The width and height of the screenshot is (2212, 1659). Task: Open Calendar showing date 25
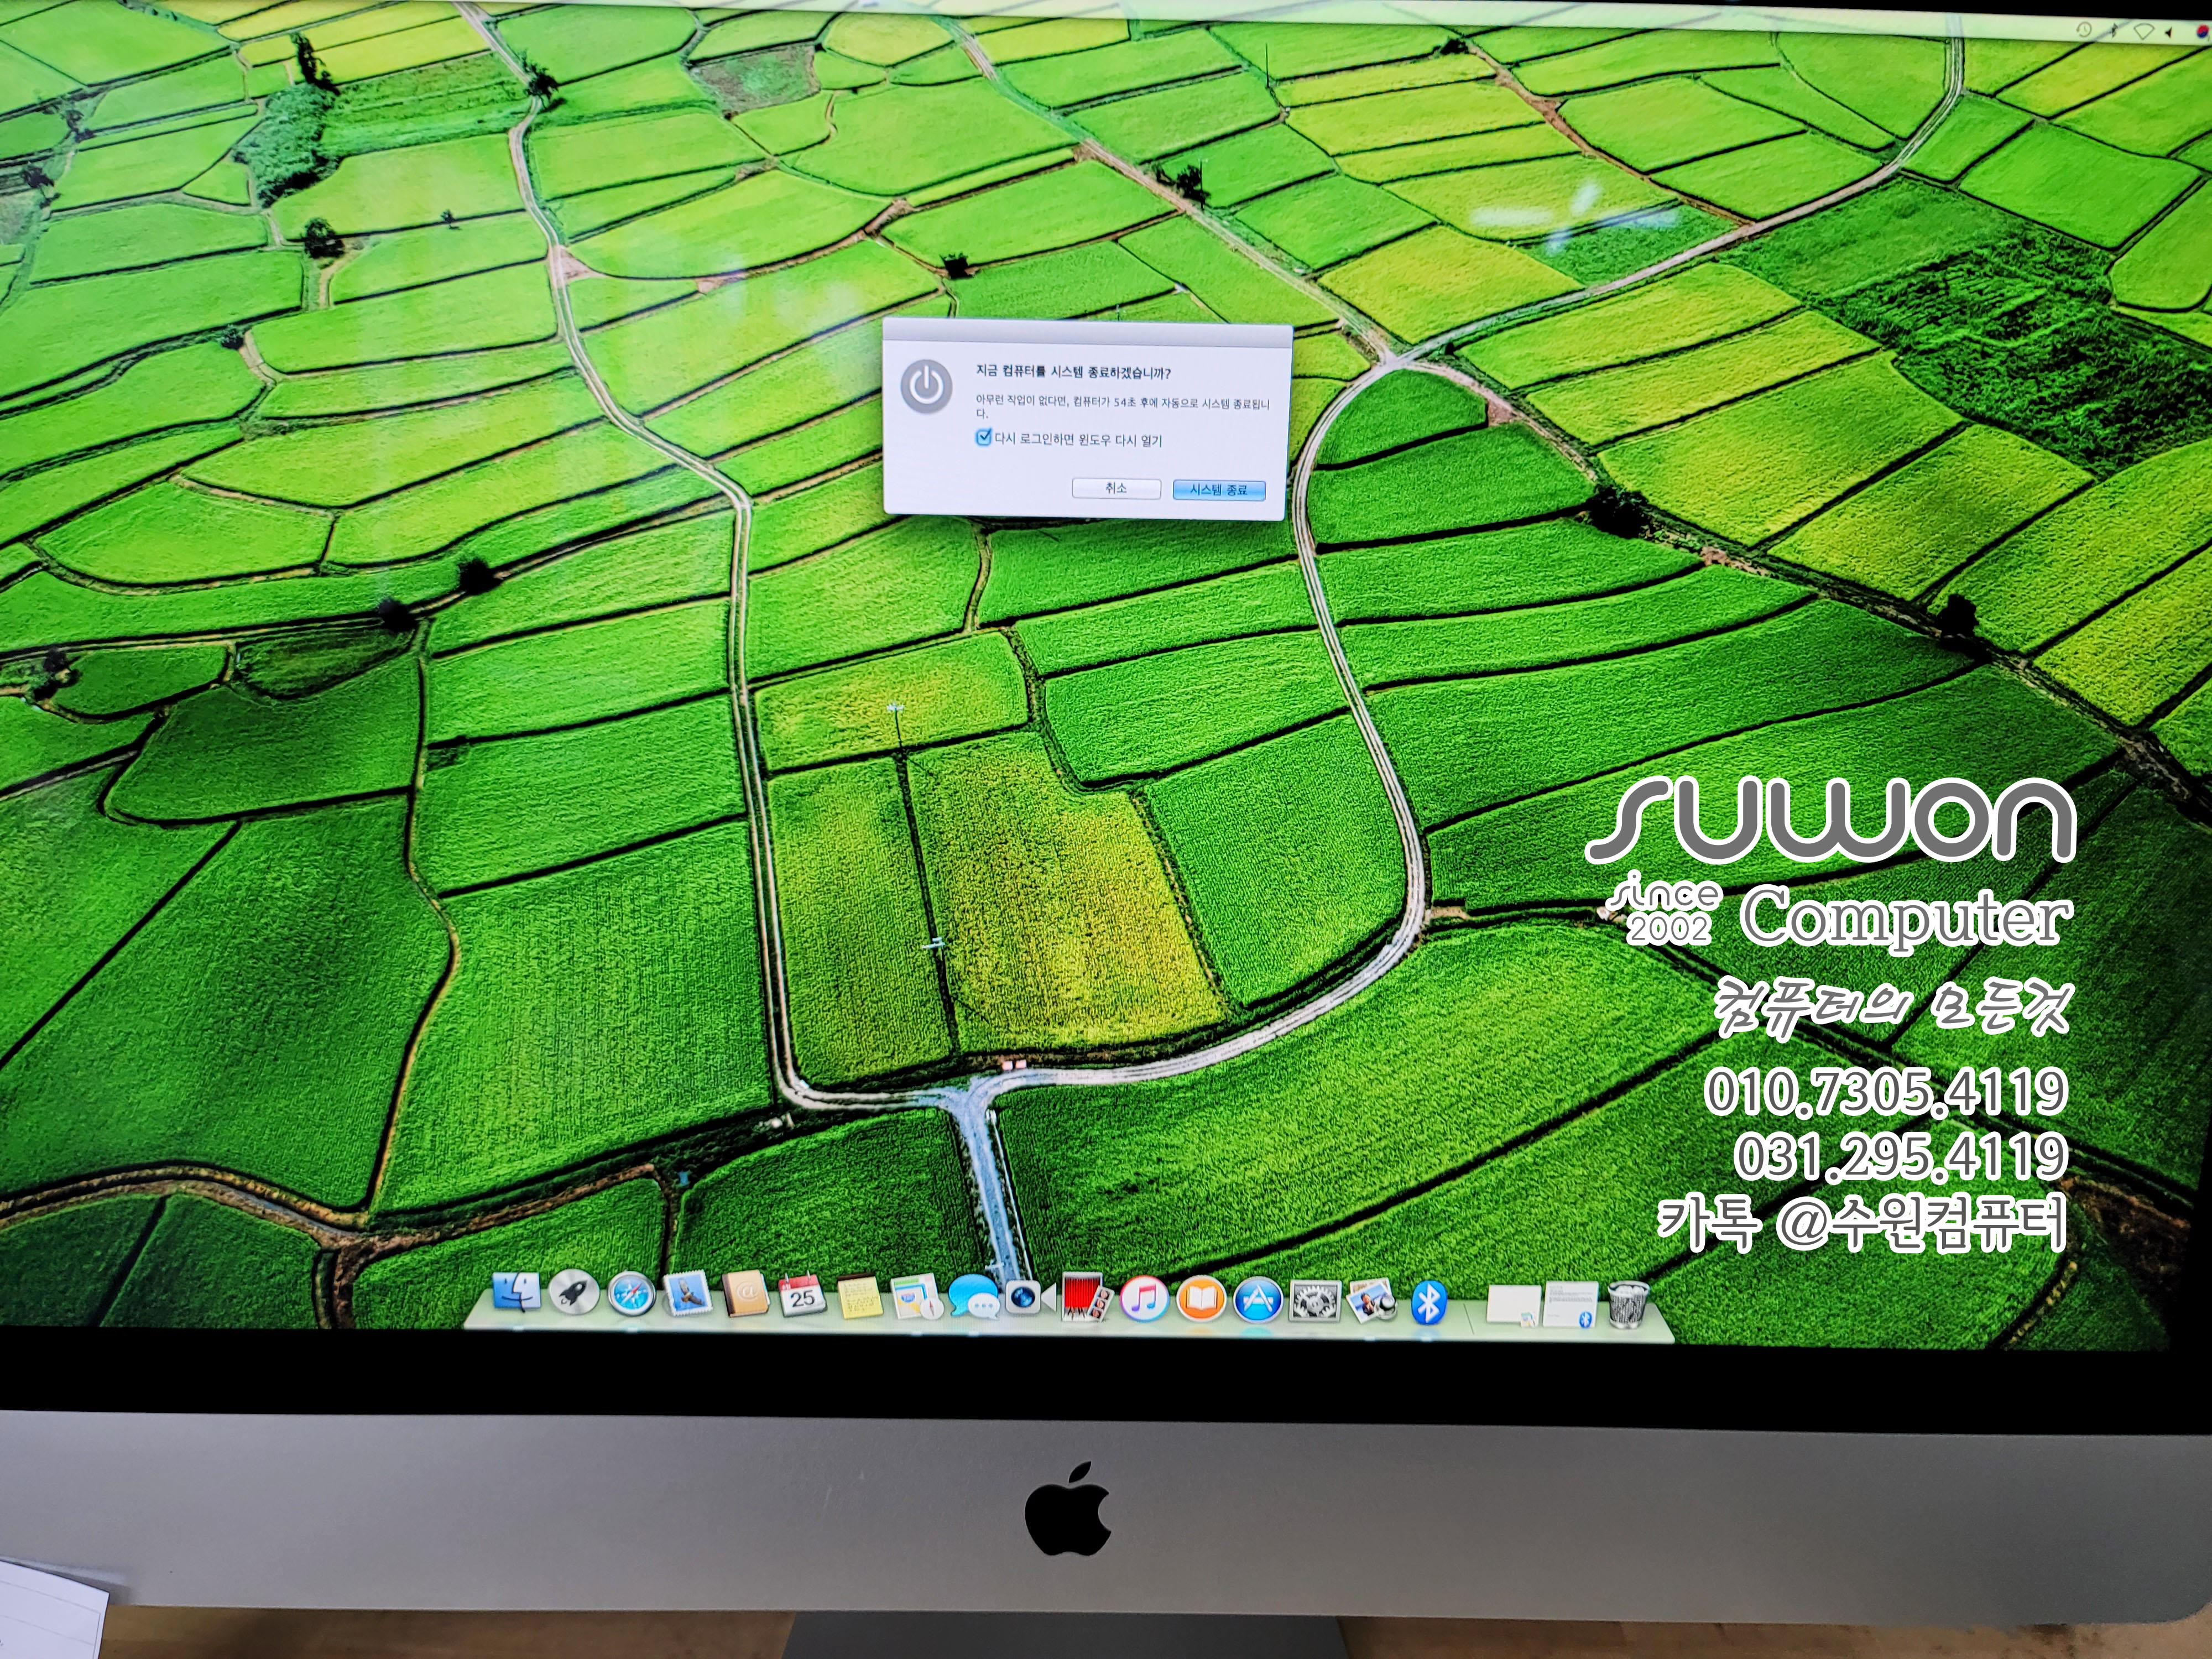(x=802, y=1297)
